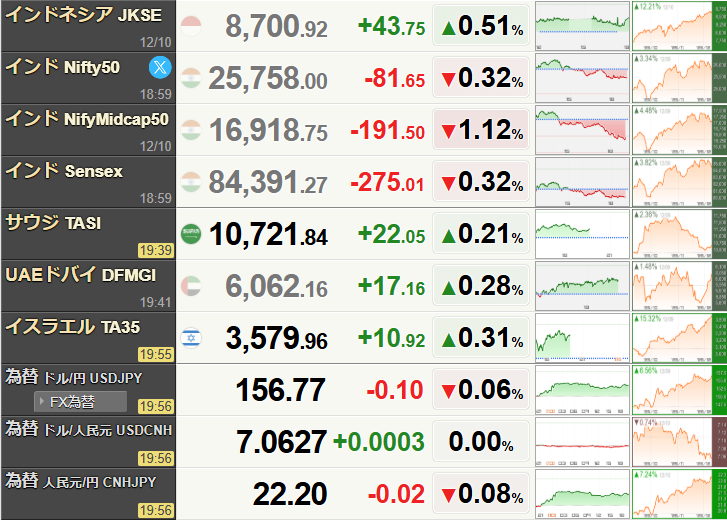Click the -81.65 change value for Nifty50

click(395, 78)
